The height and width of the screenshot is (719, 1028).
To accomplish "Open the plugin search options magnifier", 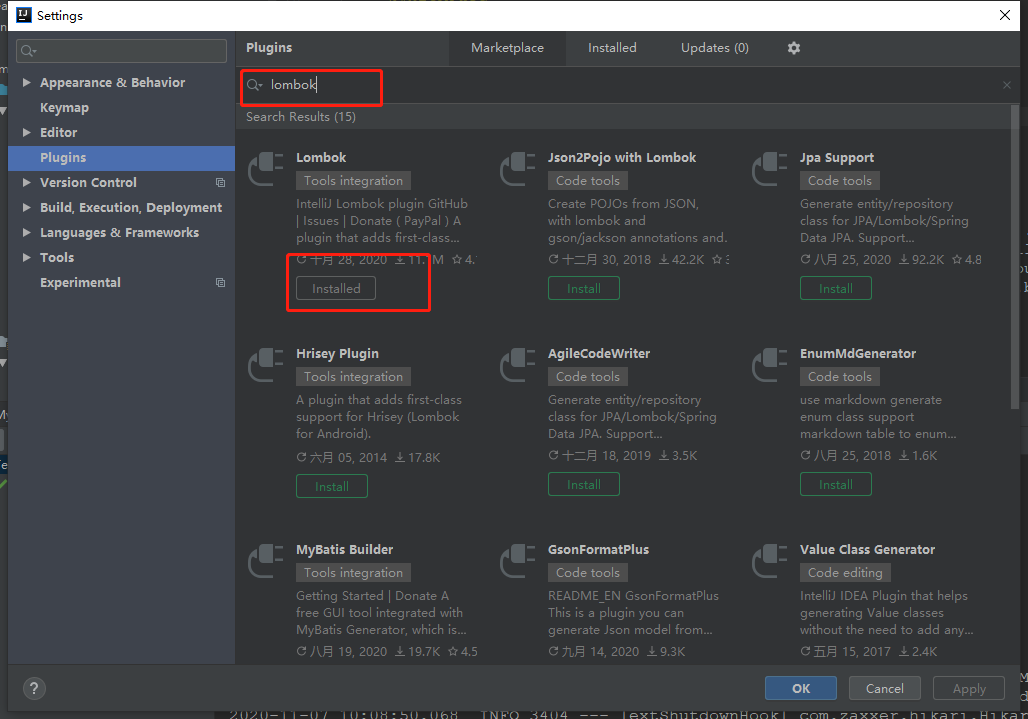I will tap(254, 85).
